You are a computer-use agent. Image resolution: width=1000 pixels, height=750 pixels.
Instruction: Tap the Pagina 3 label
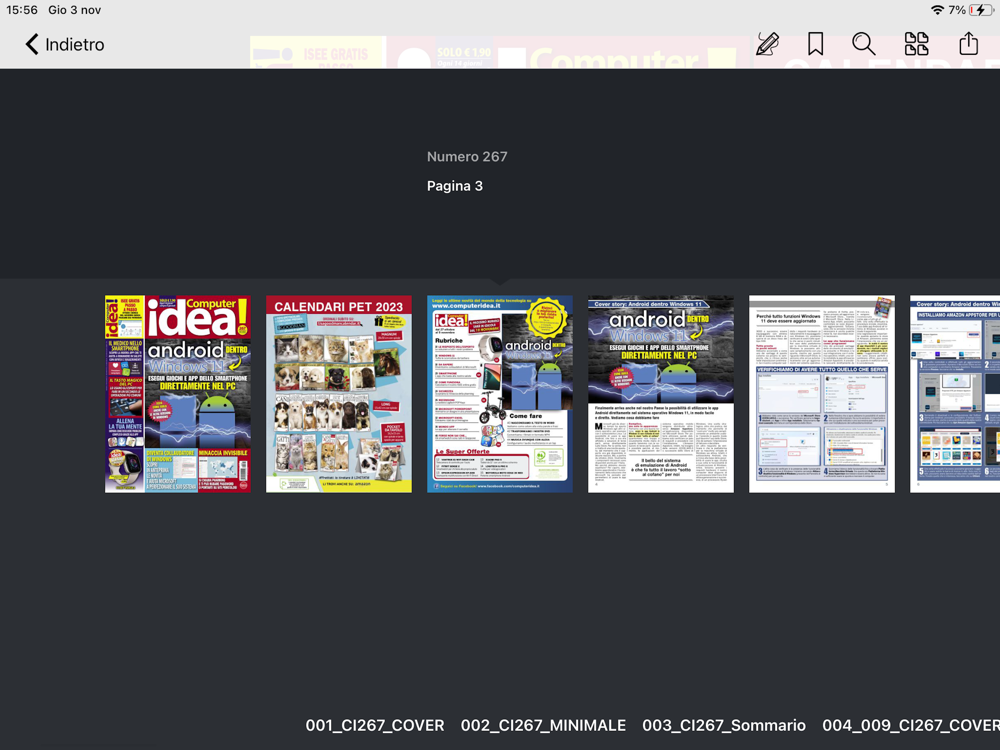455,186
